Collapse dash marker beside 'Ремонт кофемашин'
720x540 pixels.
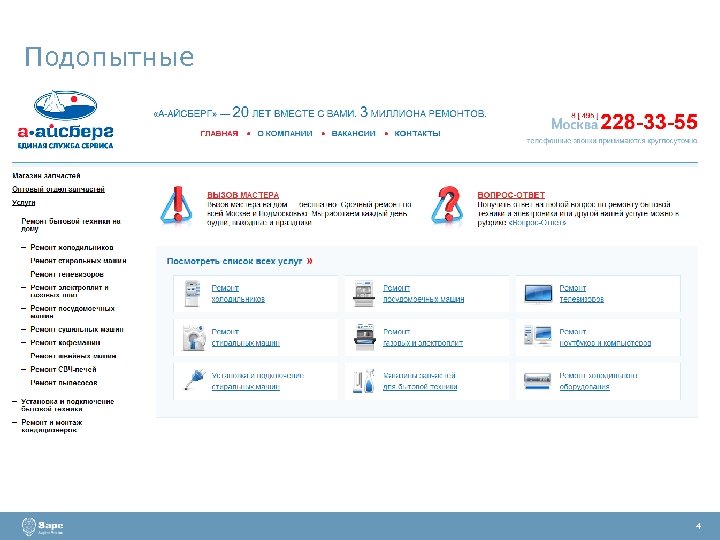(x=23, y=343)
